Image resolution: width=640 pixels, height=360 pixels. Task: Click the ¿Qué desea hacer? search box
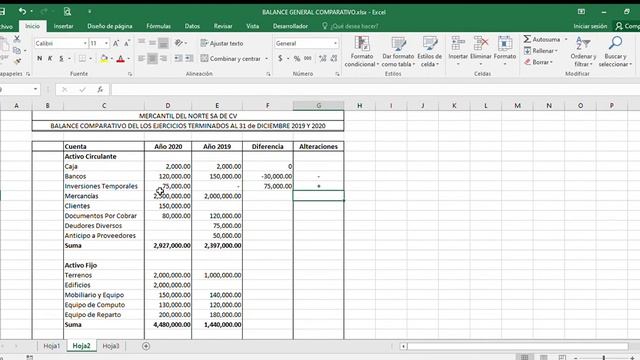pyautogui.click(x=350, y=26)
